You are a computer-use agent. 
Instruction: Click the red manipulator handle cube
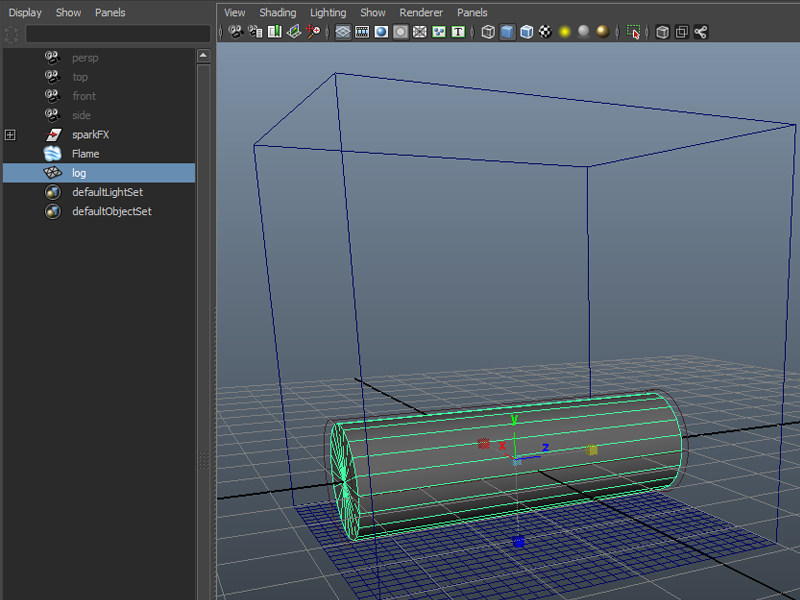(484, 444)
